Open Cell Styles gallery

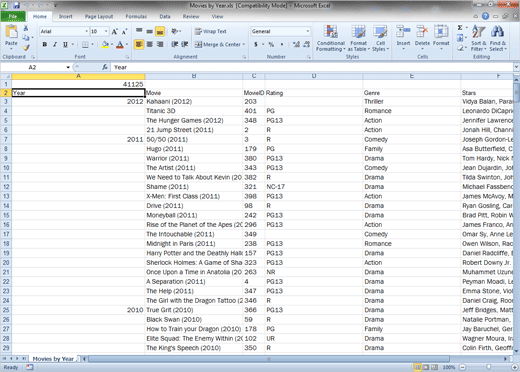coord(380,38)
